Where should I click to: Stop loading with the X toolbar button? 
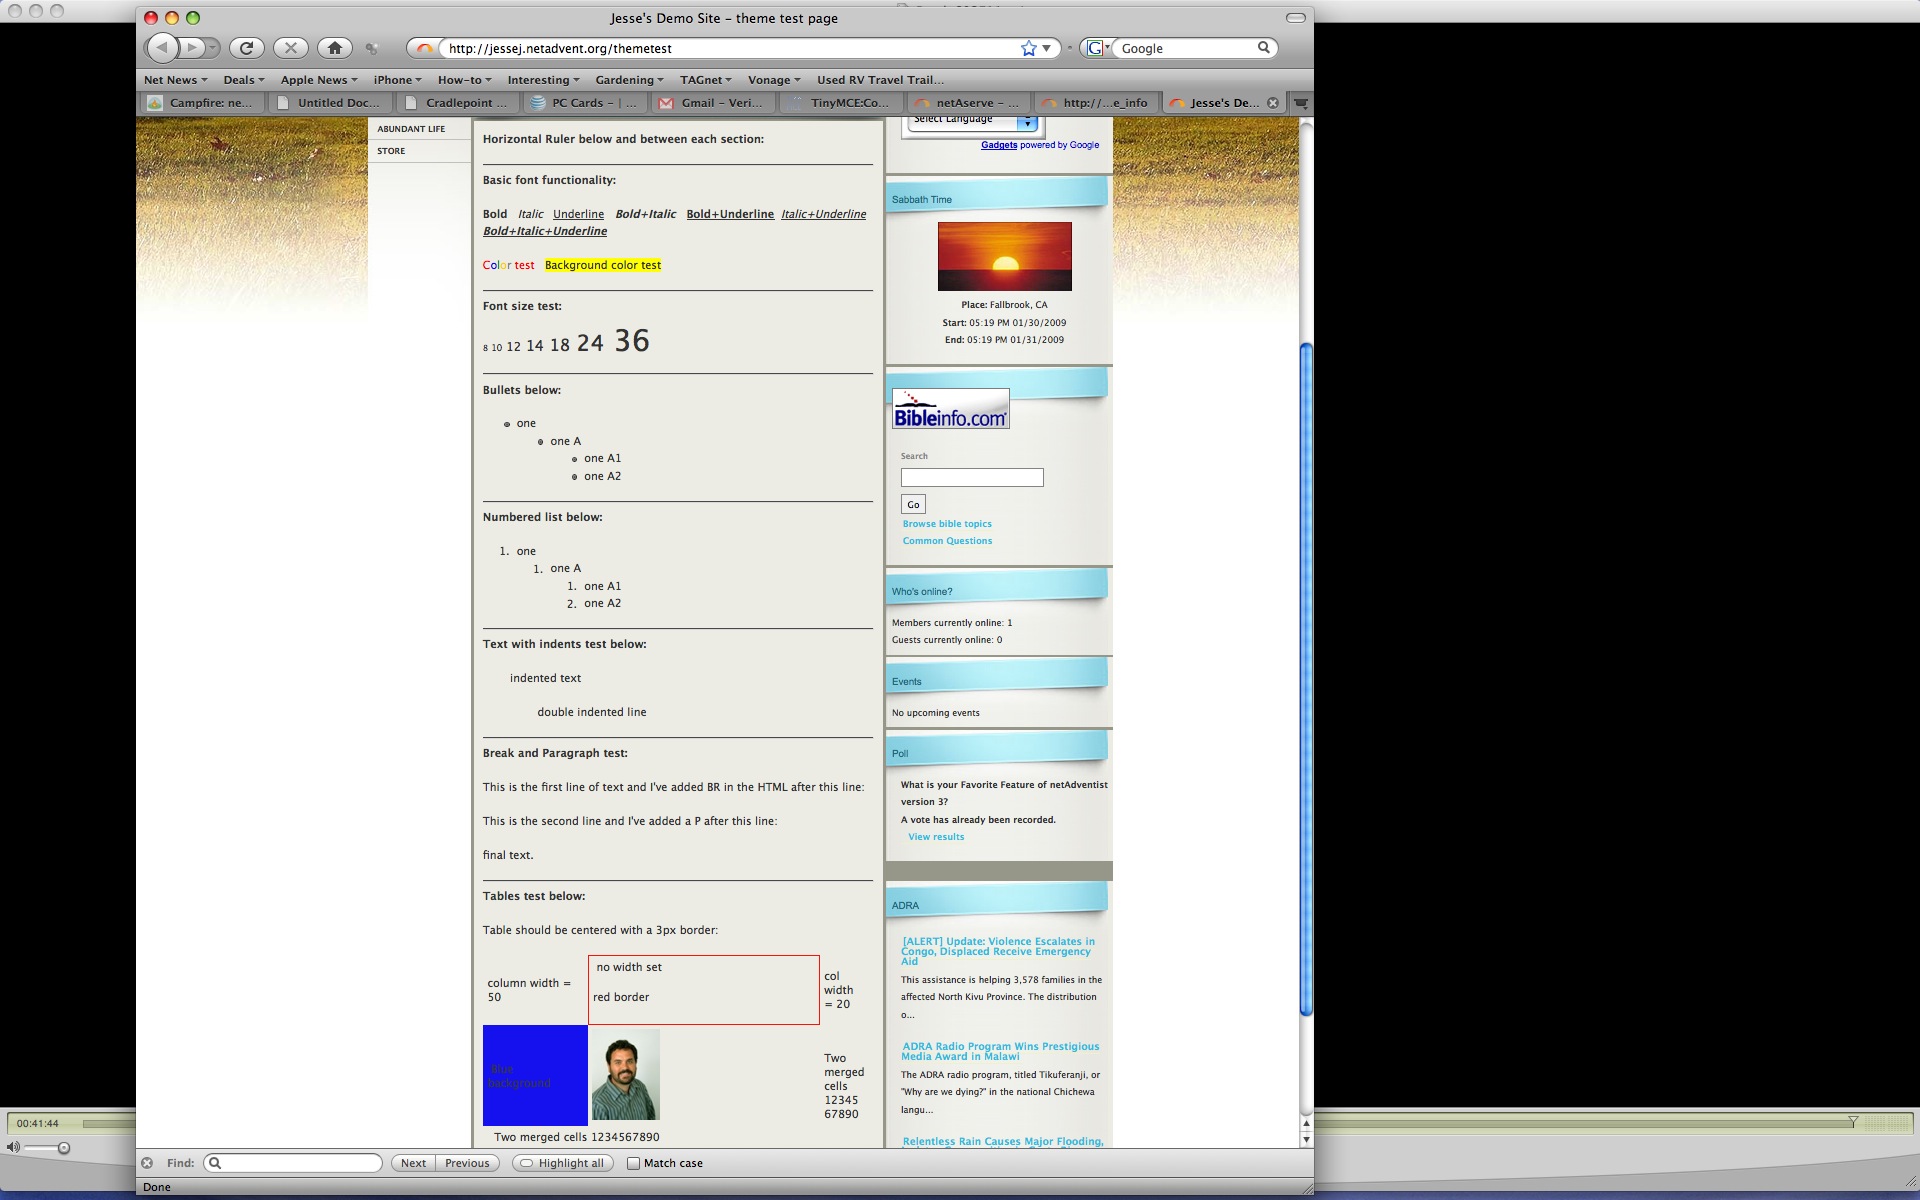[x=290, y=47]
